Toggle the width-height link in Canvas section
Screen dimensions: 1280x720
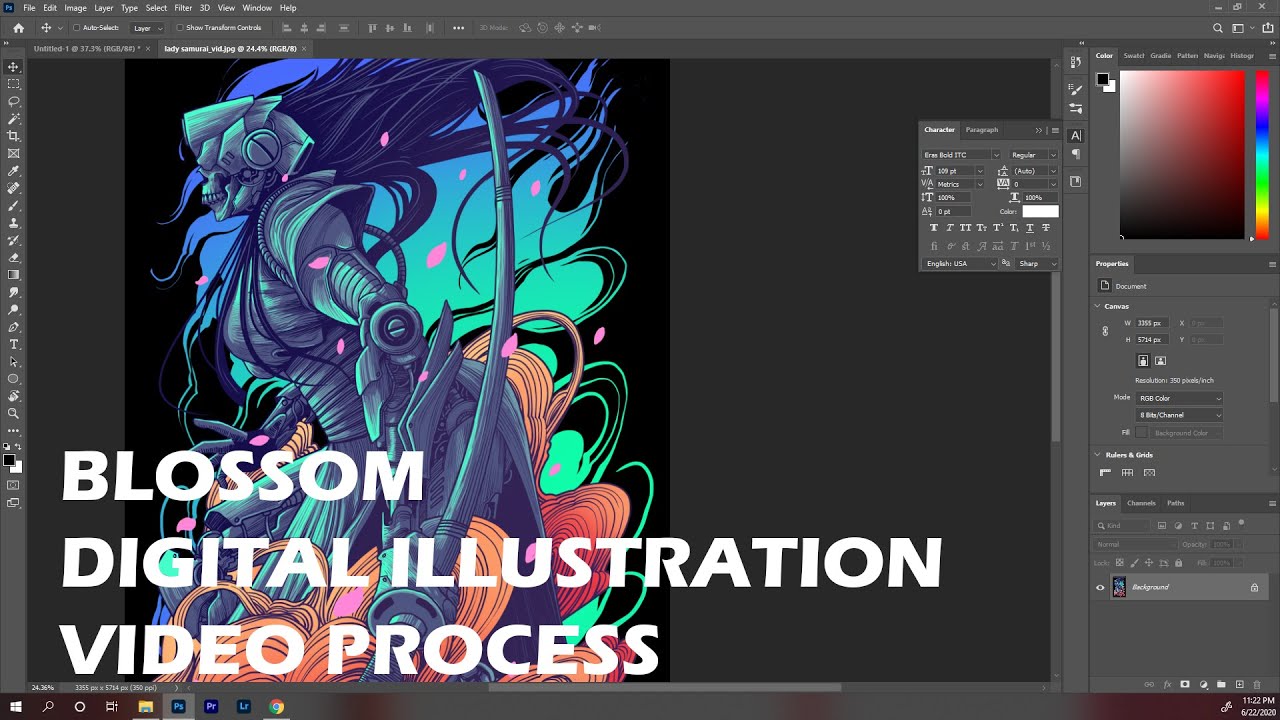pos(1105,331)
